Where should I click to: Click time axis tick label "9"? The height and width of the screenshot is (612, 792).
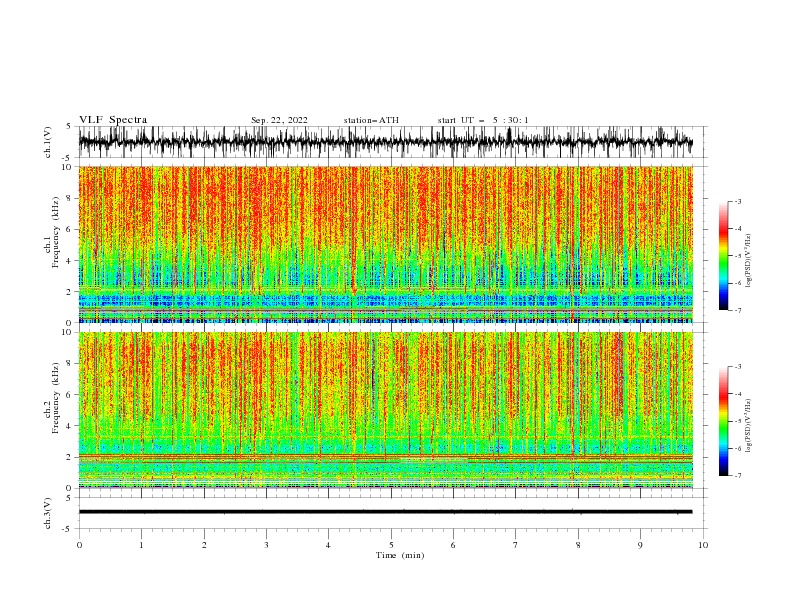[640, 545]
